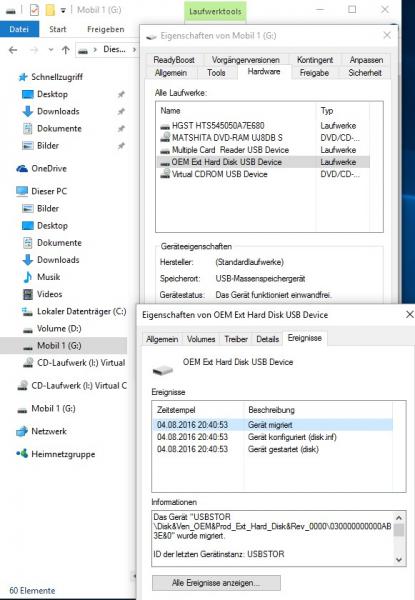
Task: Click Downloads icon under Dieser PC
Action: tap(28, 260)
